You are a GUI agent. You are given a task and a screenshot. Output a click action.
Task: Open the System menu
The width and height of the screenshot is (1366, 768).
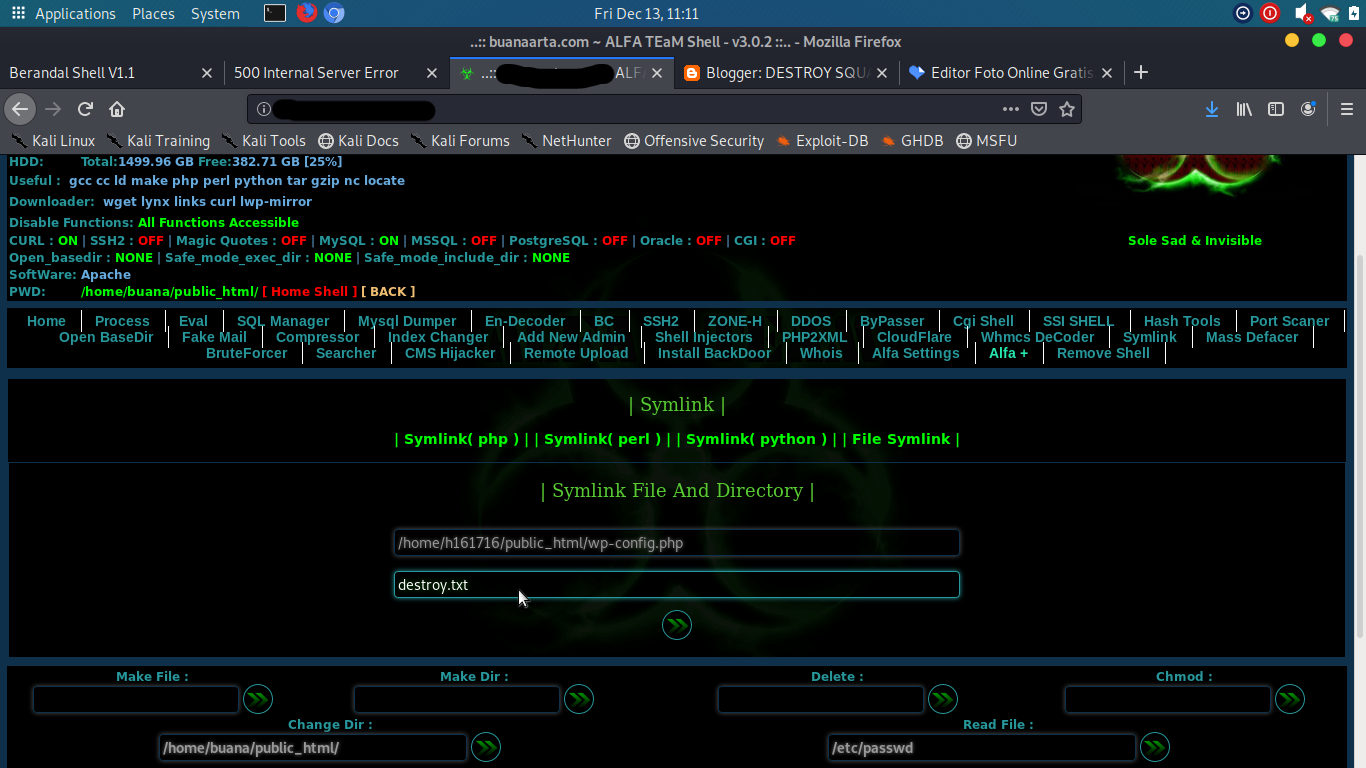pos(215,13)
